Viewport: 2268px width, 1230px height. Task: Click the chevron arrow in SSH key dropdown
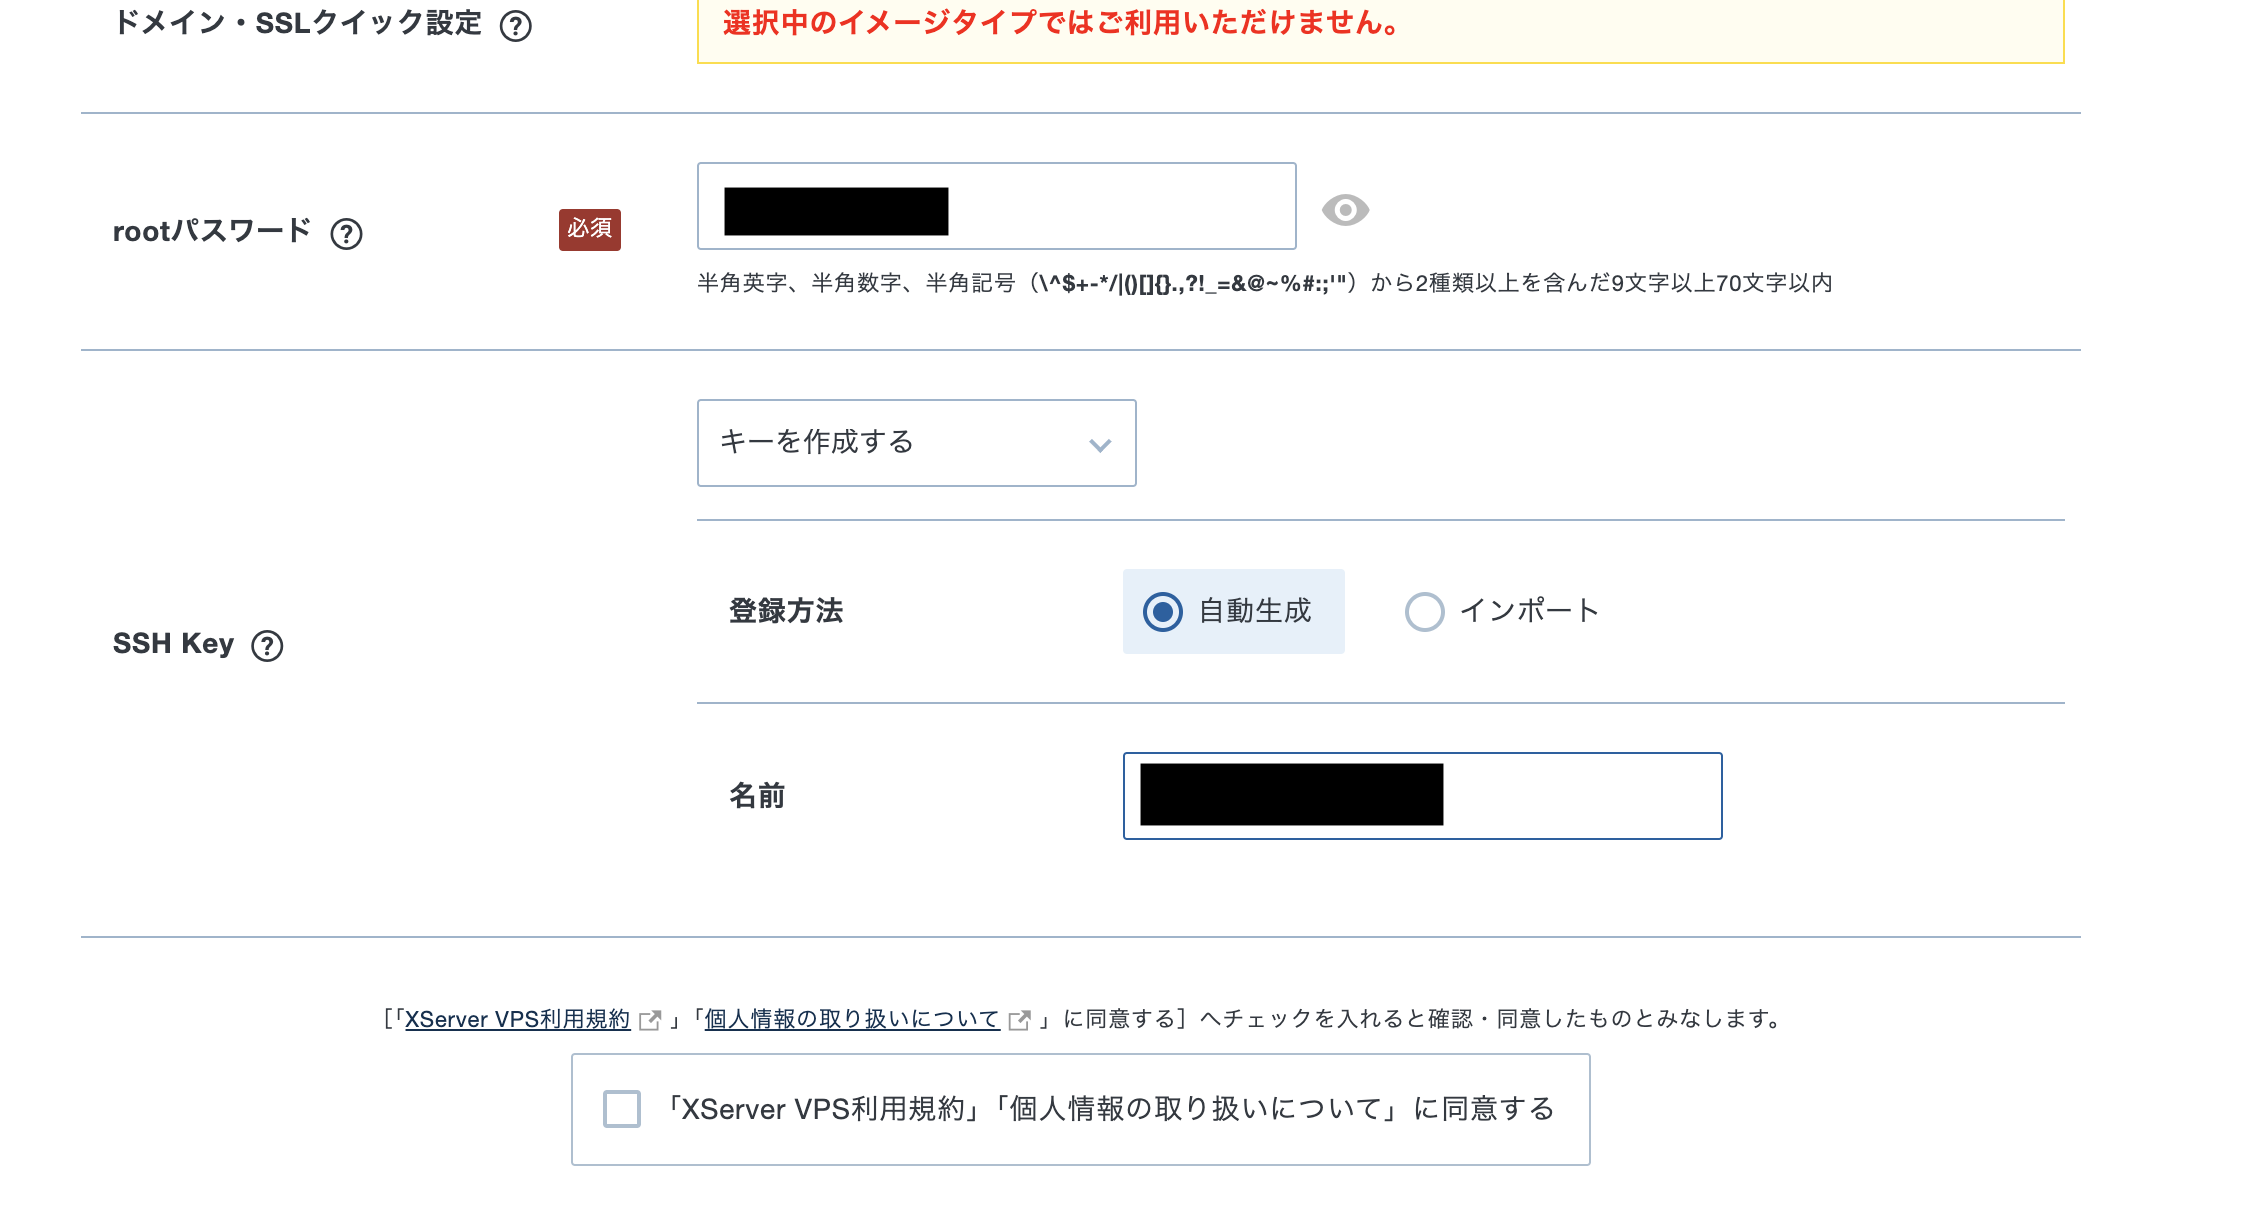pyautogui.click(x=1100, y=445)
